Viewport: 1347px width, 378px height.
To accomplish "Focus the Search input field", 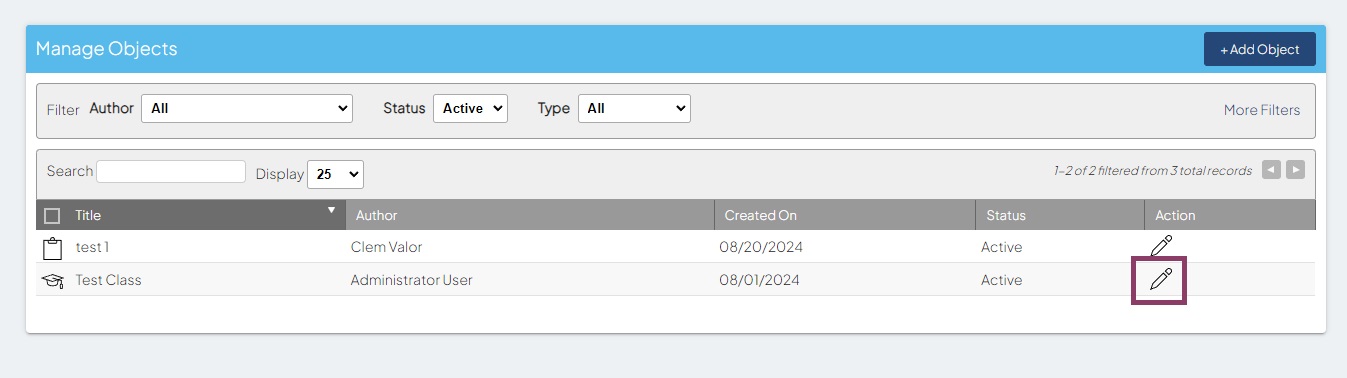I will [x=171, y=171].
